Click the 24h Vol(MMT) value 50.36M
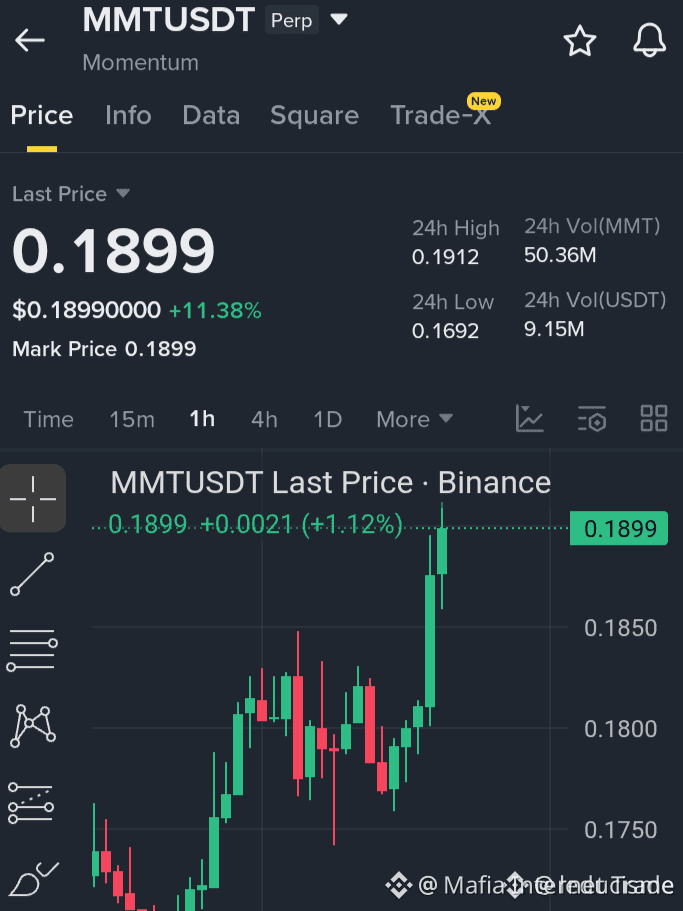 [x=560, y=255]
